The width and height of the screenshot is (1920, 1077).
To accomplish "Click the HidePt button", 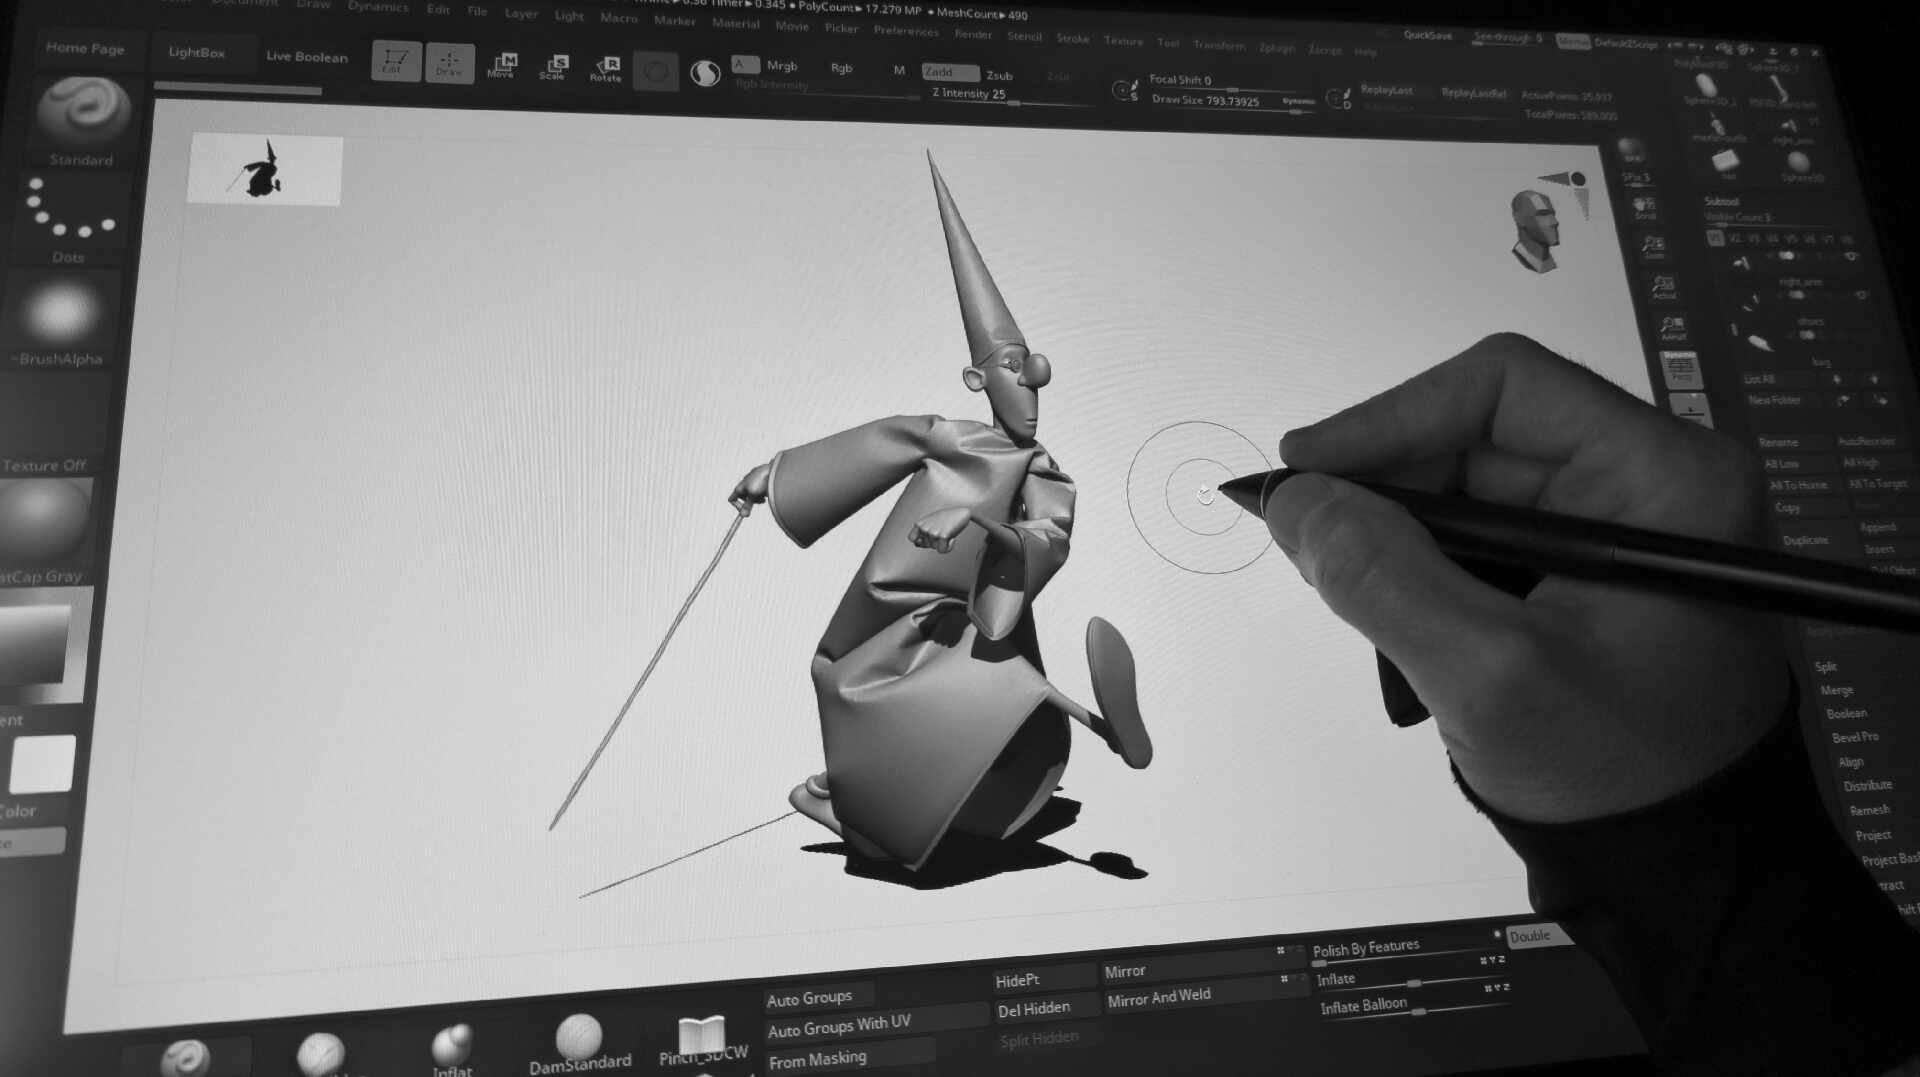I will (x=1044, y=979).
